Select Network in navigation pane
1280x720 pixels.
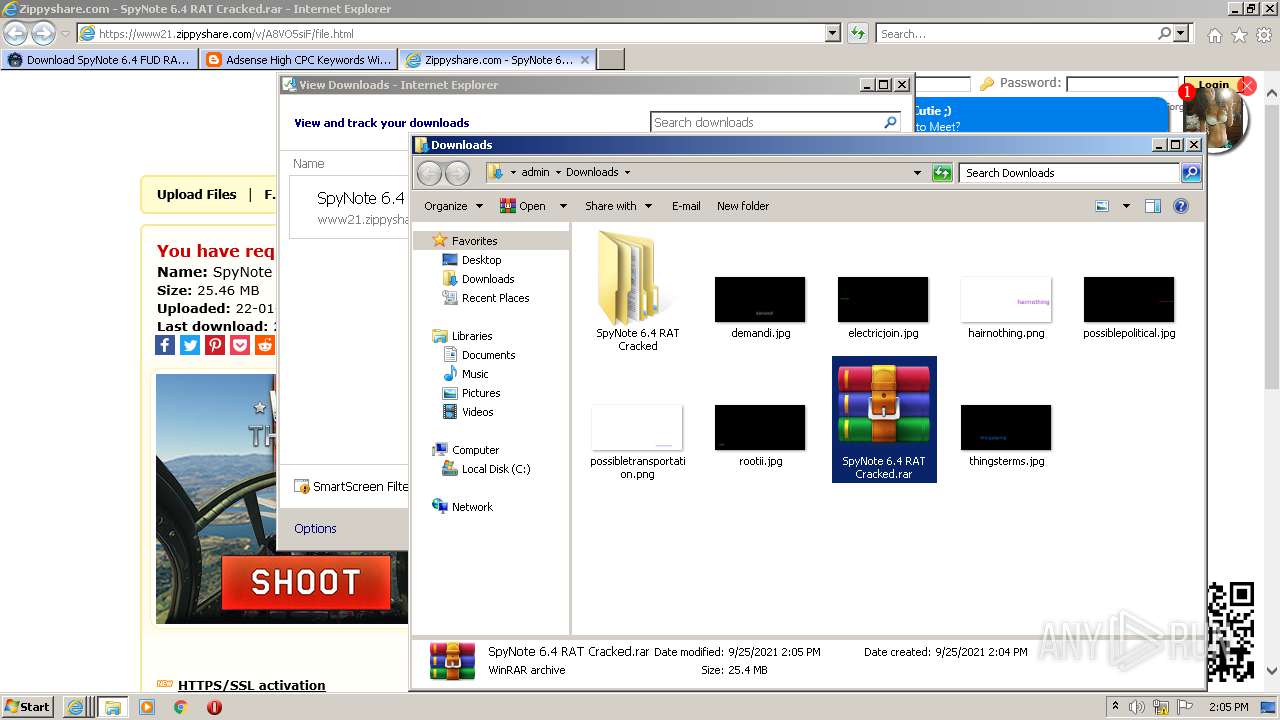(x=471, y=507)
